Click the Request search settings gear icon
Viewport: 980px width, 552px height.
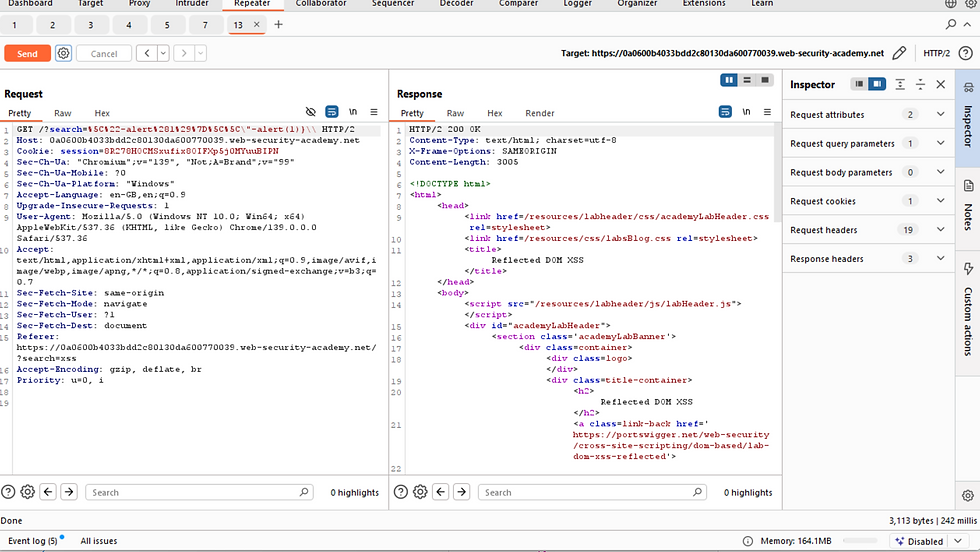(x=27, y=492)
